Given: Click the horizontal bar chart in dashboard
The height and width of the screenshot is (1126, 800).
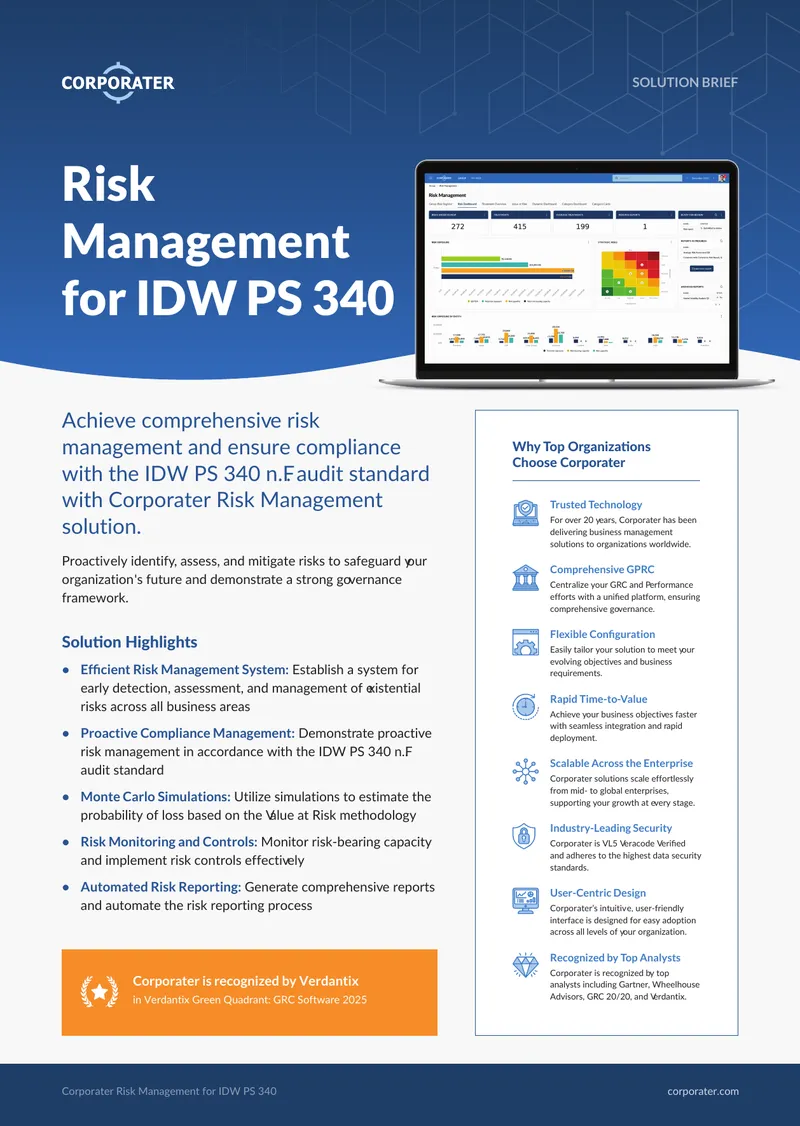Looking at the screenshot, I should pos(508,267).
